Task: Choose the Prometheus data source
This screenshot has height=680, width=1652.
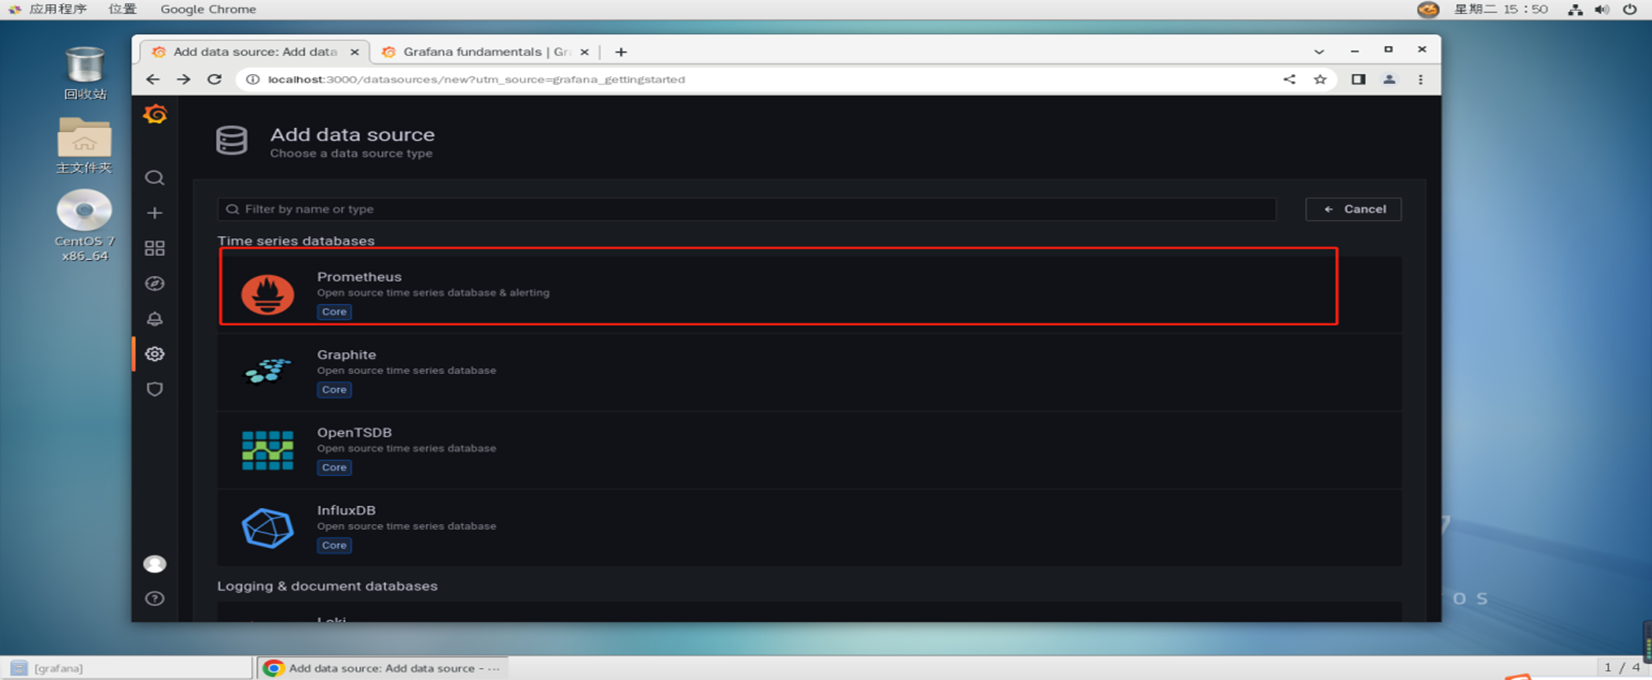Action: click(x=809, y=294)
